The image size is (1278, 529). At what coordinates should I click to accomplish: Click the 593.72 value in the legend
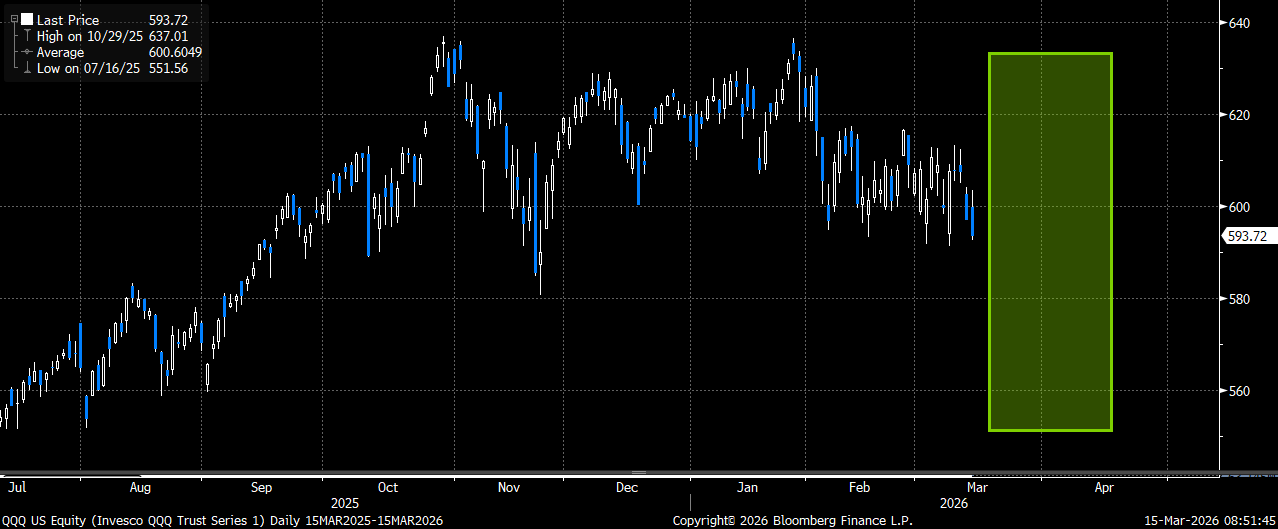coord(167,19)
